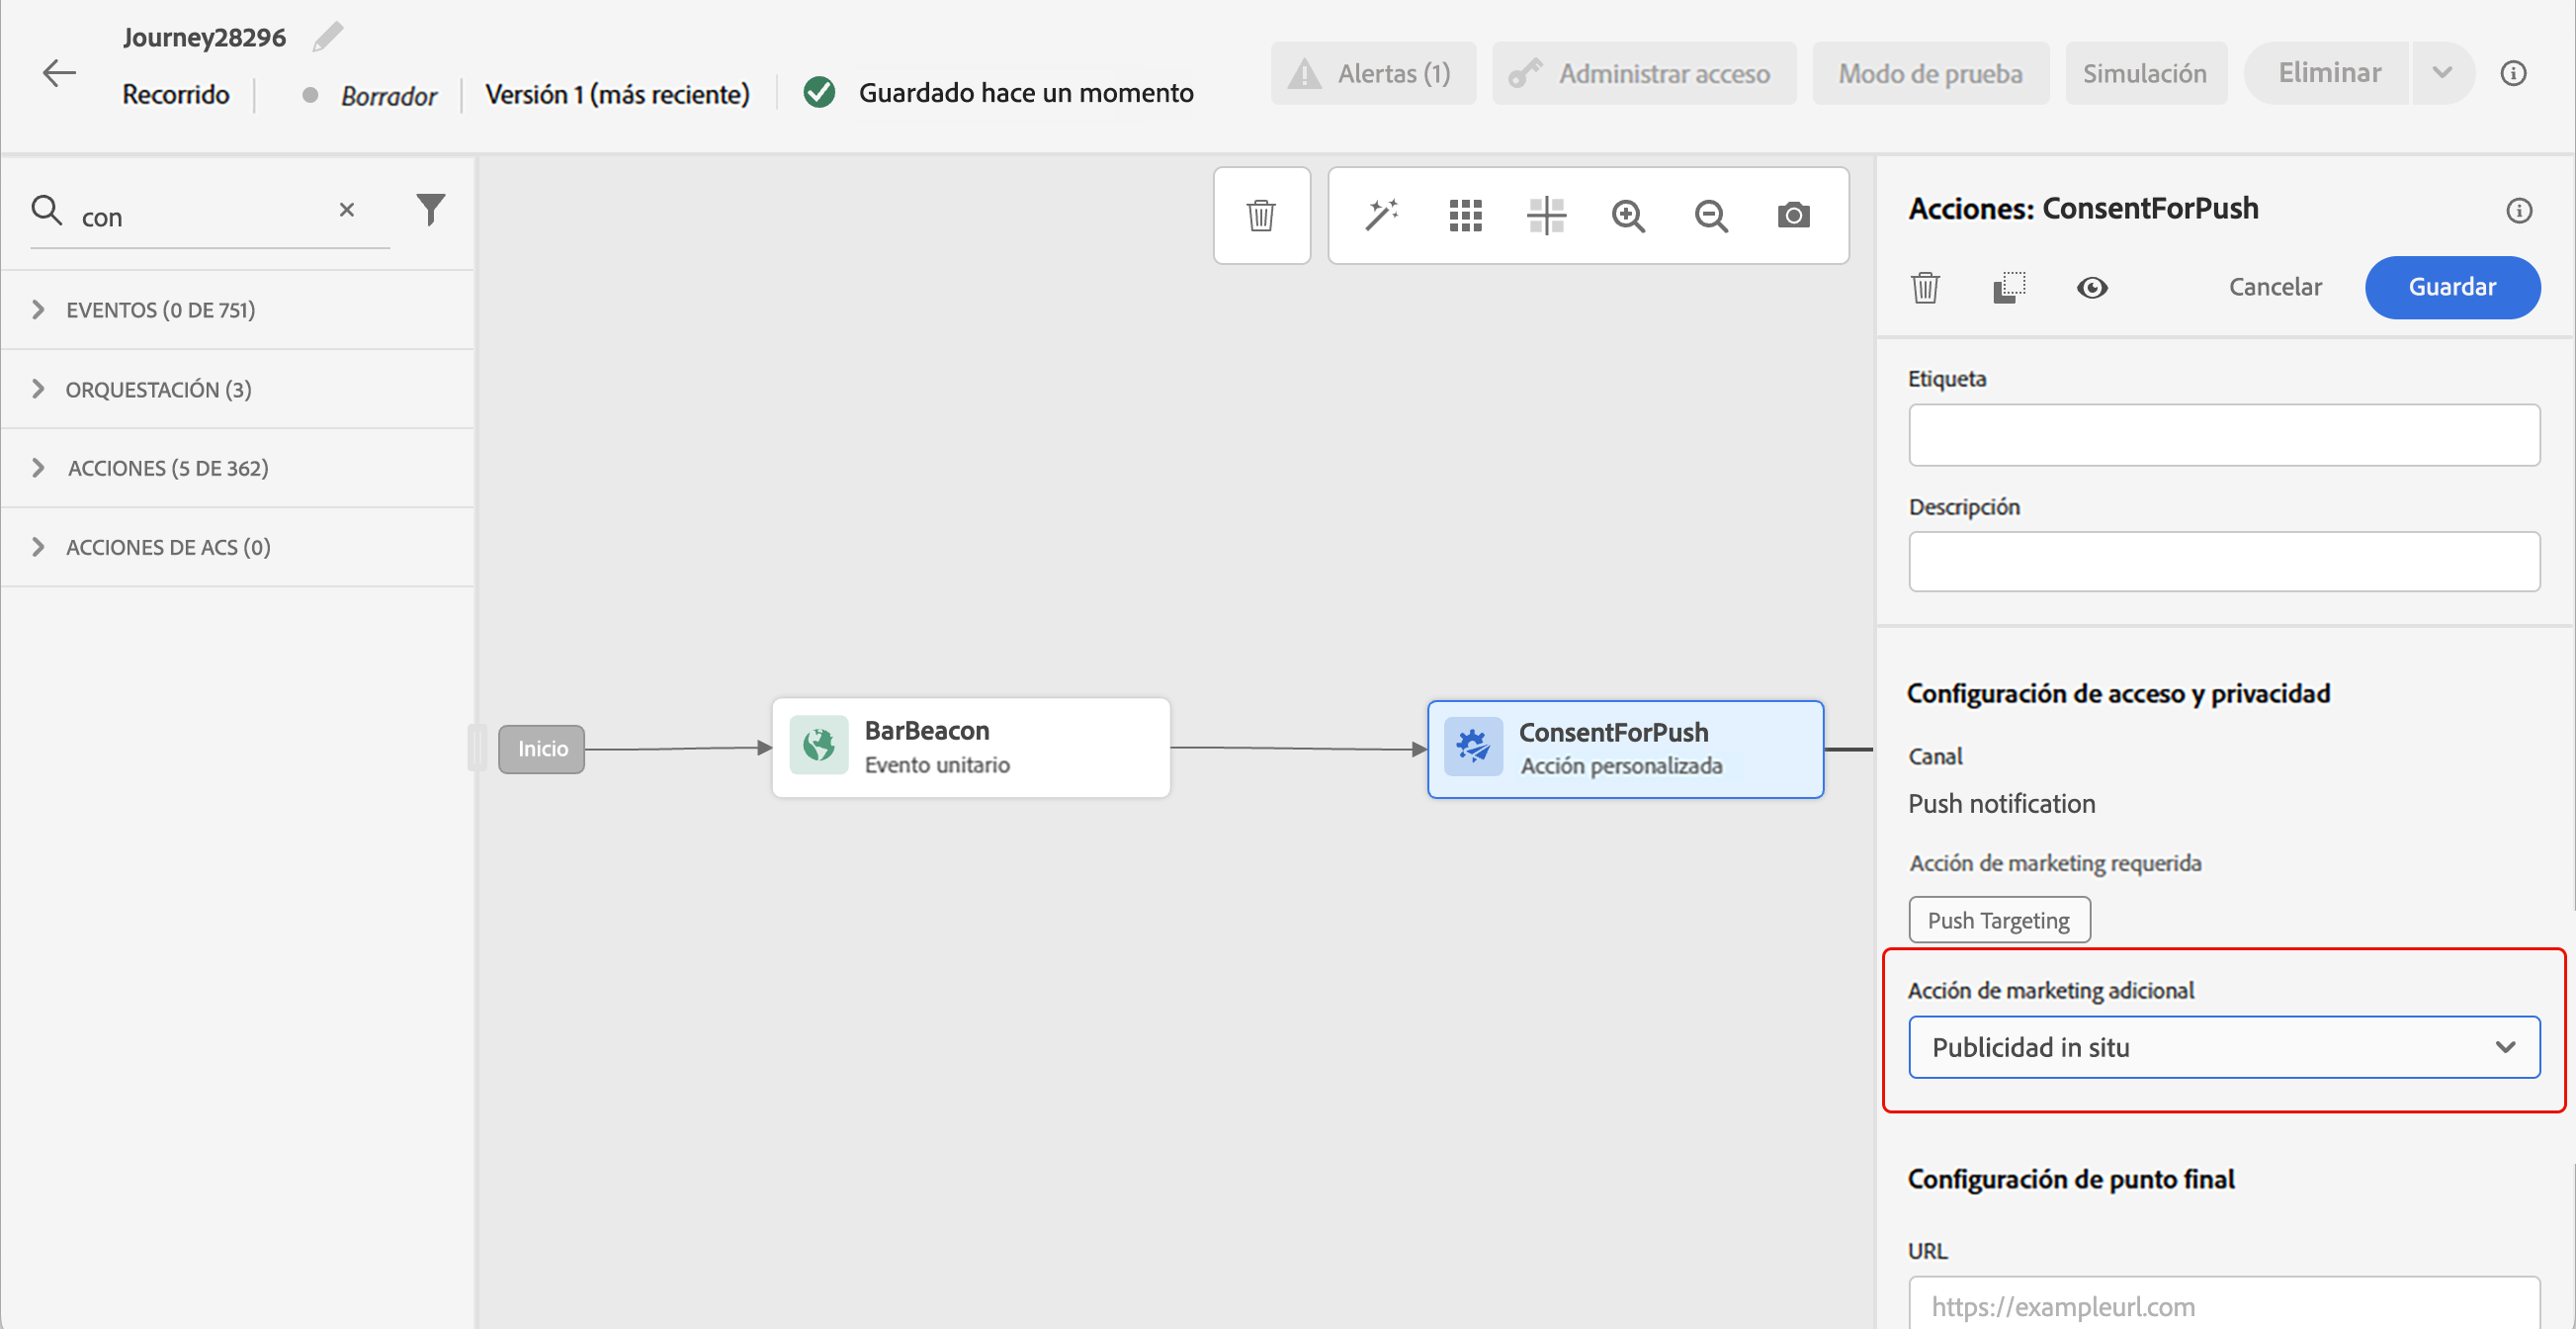
Task: Edit the Journey28296 name with pencil icon
Action: (328, 37)
